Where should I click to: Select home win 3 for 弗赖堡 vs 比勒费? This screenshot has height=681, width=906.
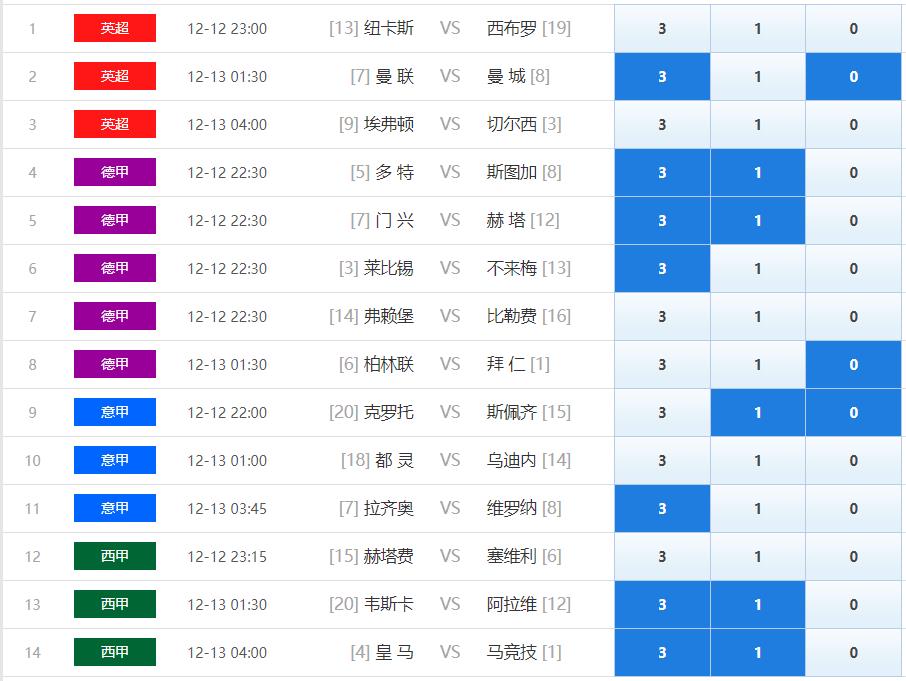pos(662,316)
